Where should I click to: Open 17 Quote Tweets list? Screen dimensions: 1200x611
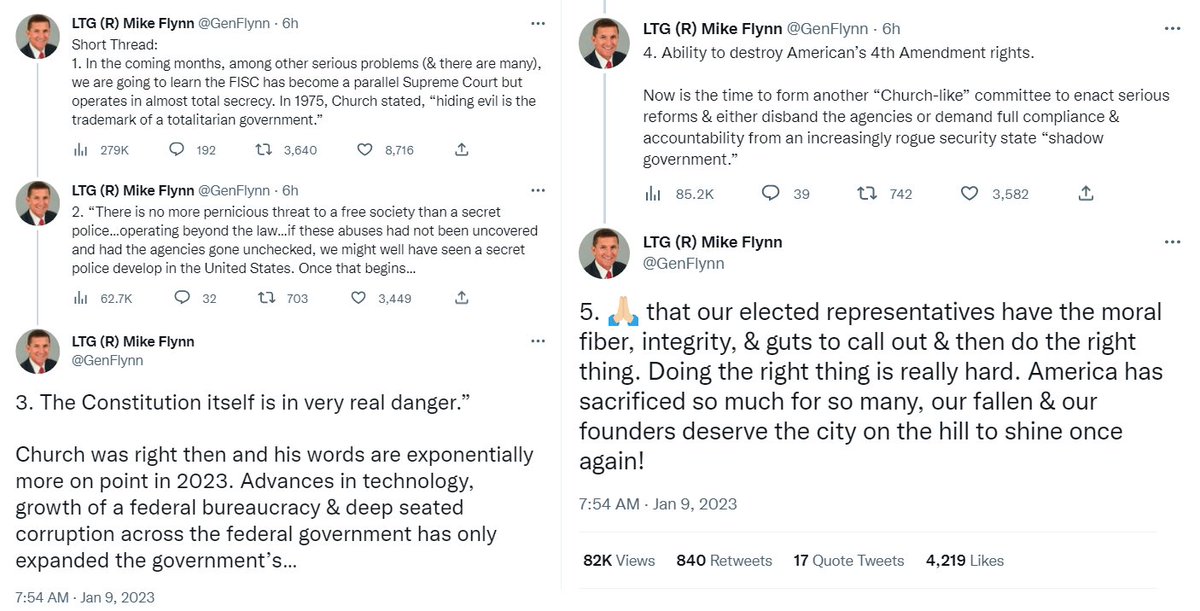click(851, 561)
